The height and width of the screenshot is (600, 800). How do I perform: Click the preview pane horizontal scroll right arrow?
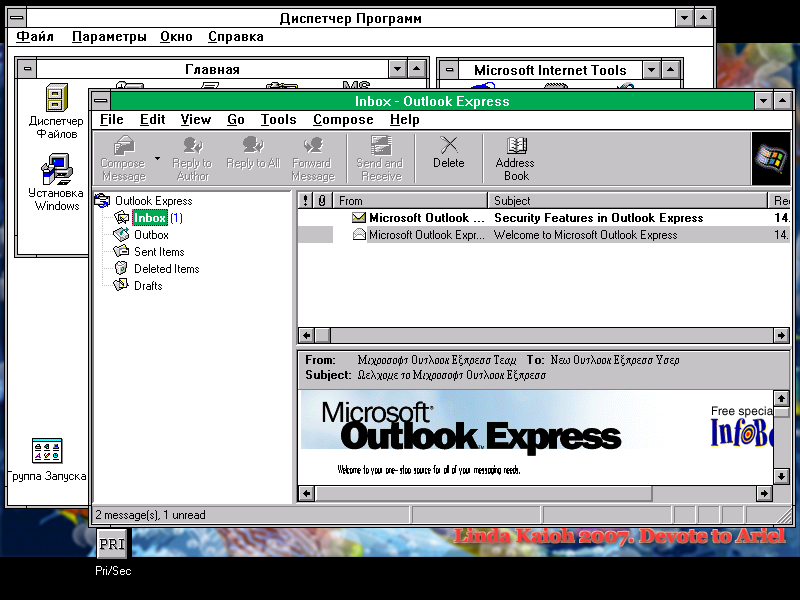(x=764, y=493)
